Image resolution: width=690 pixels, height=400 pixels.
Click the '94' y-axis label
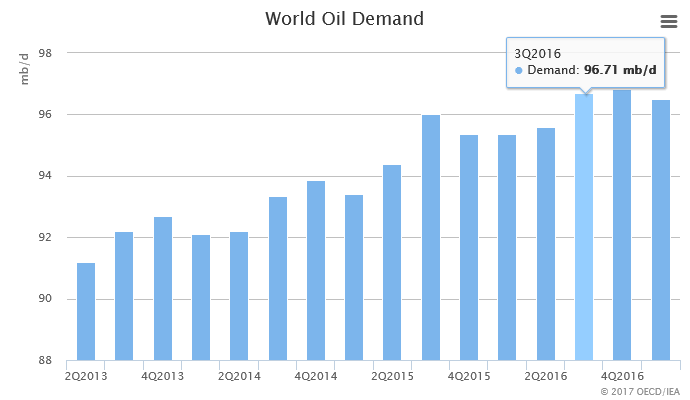45,176
